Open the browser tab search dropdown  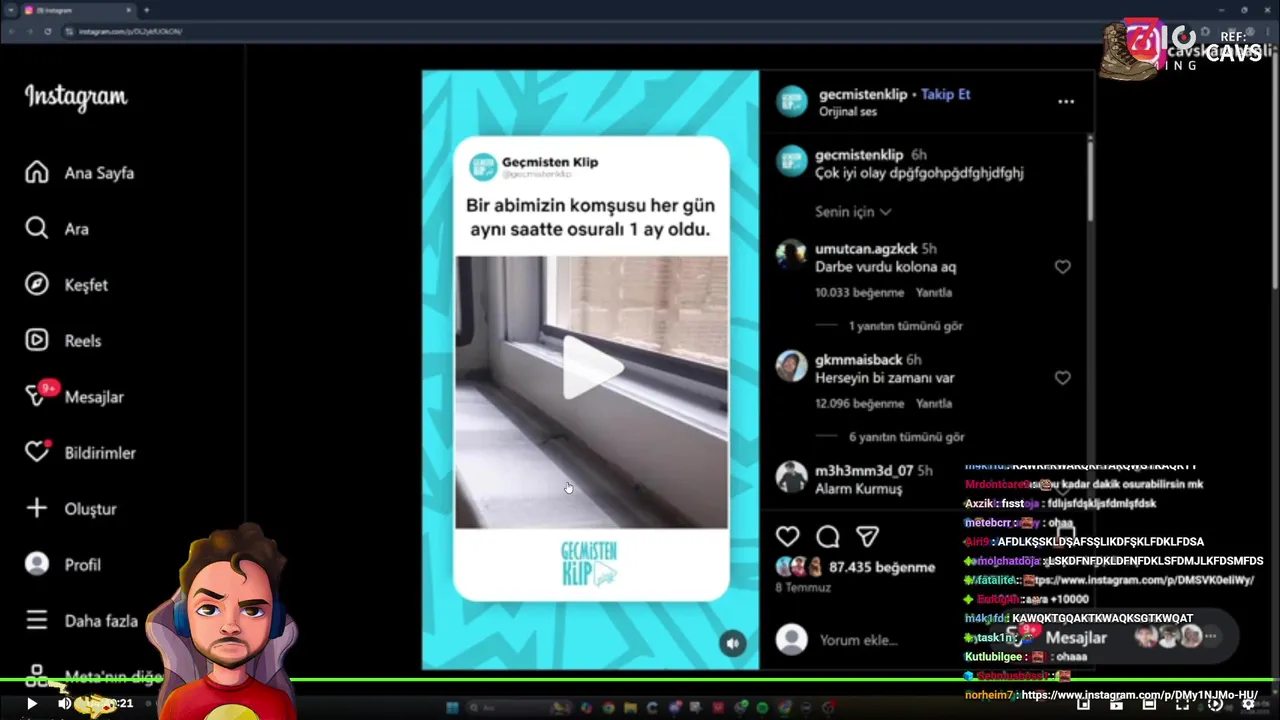10,10
